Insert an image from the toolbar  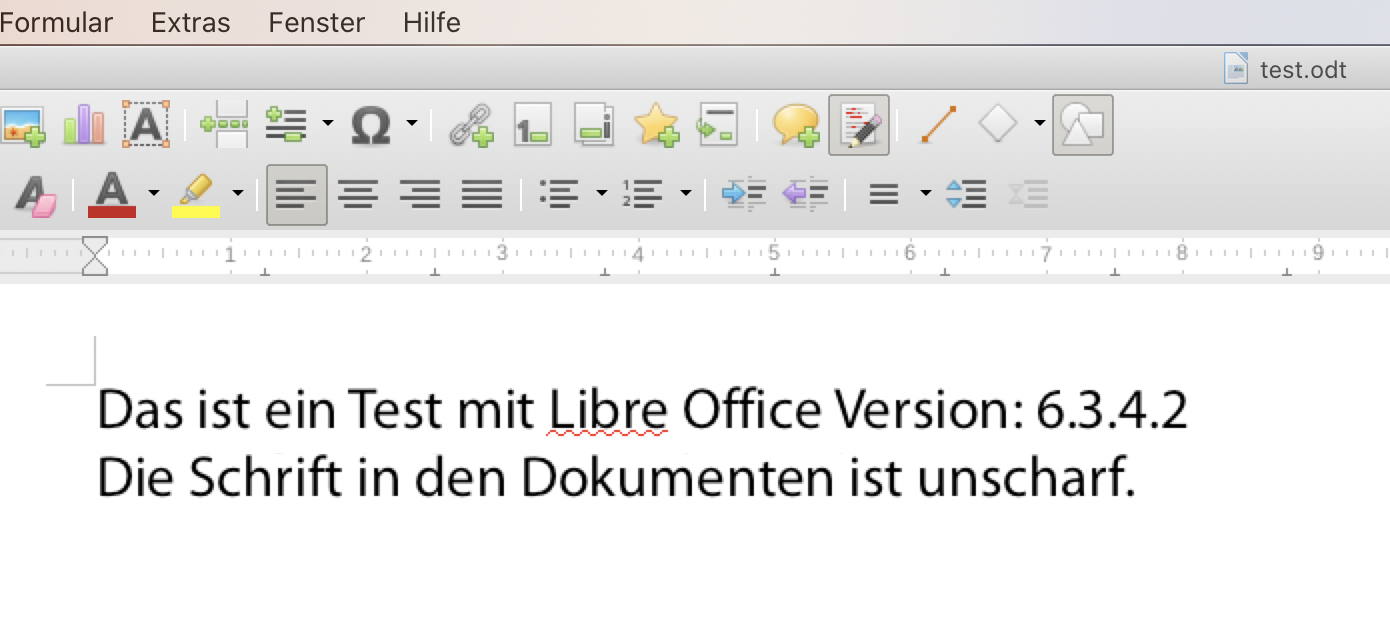[x=22, y=126]
